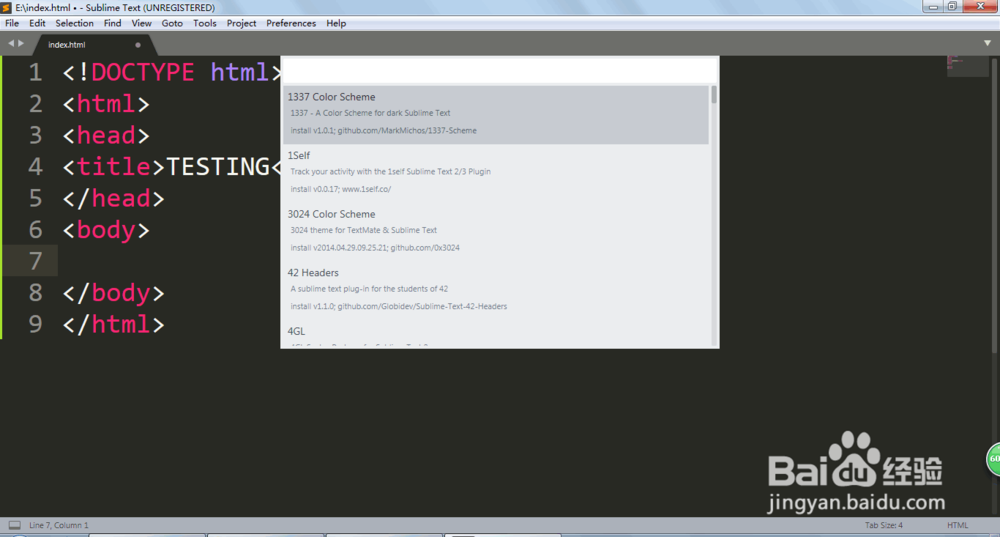Toggle side panel icon in status bar
This screenshot has height=537, width=1000.
tap(15, 526)
